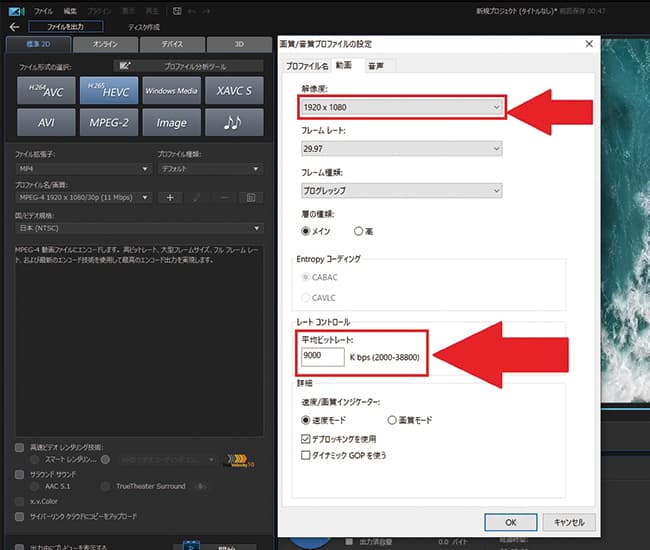650x550 pixels.
Task: Switch to the プロファイル名 tab
Action: 307,66
